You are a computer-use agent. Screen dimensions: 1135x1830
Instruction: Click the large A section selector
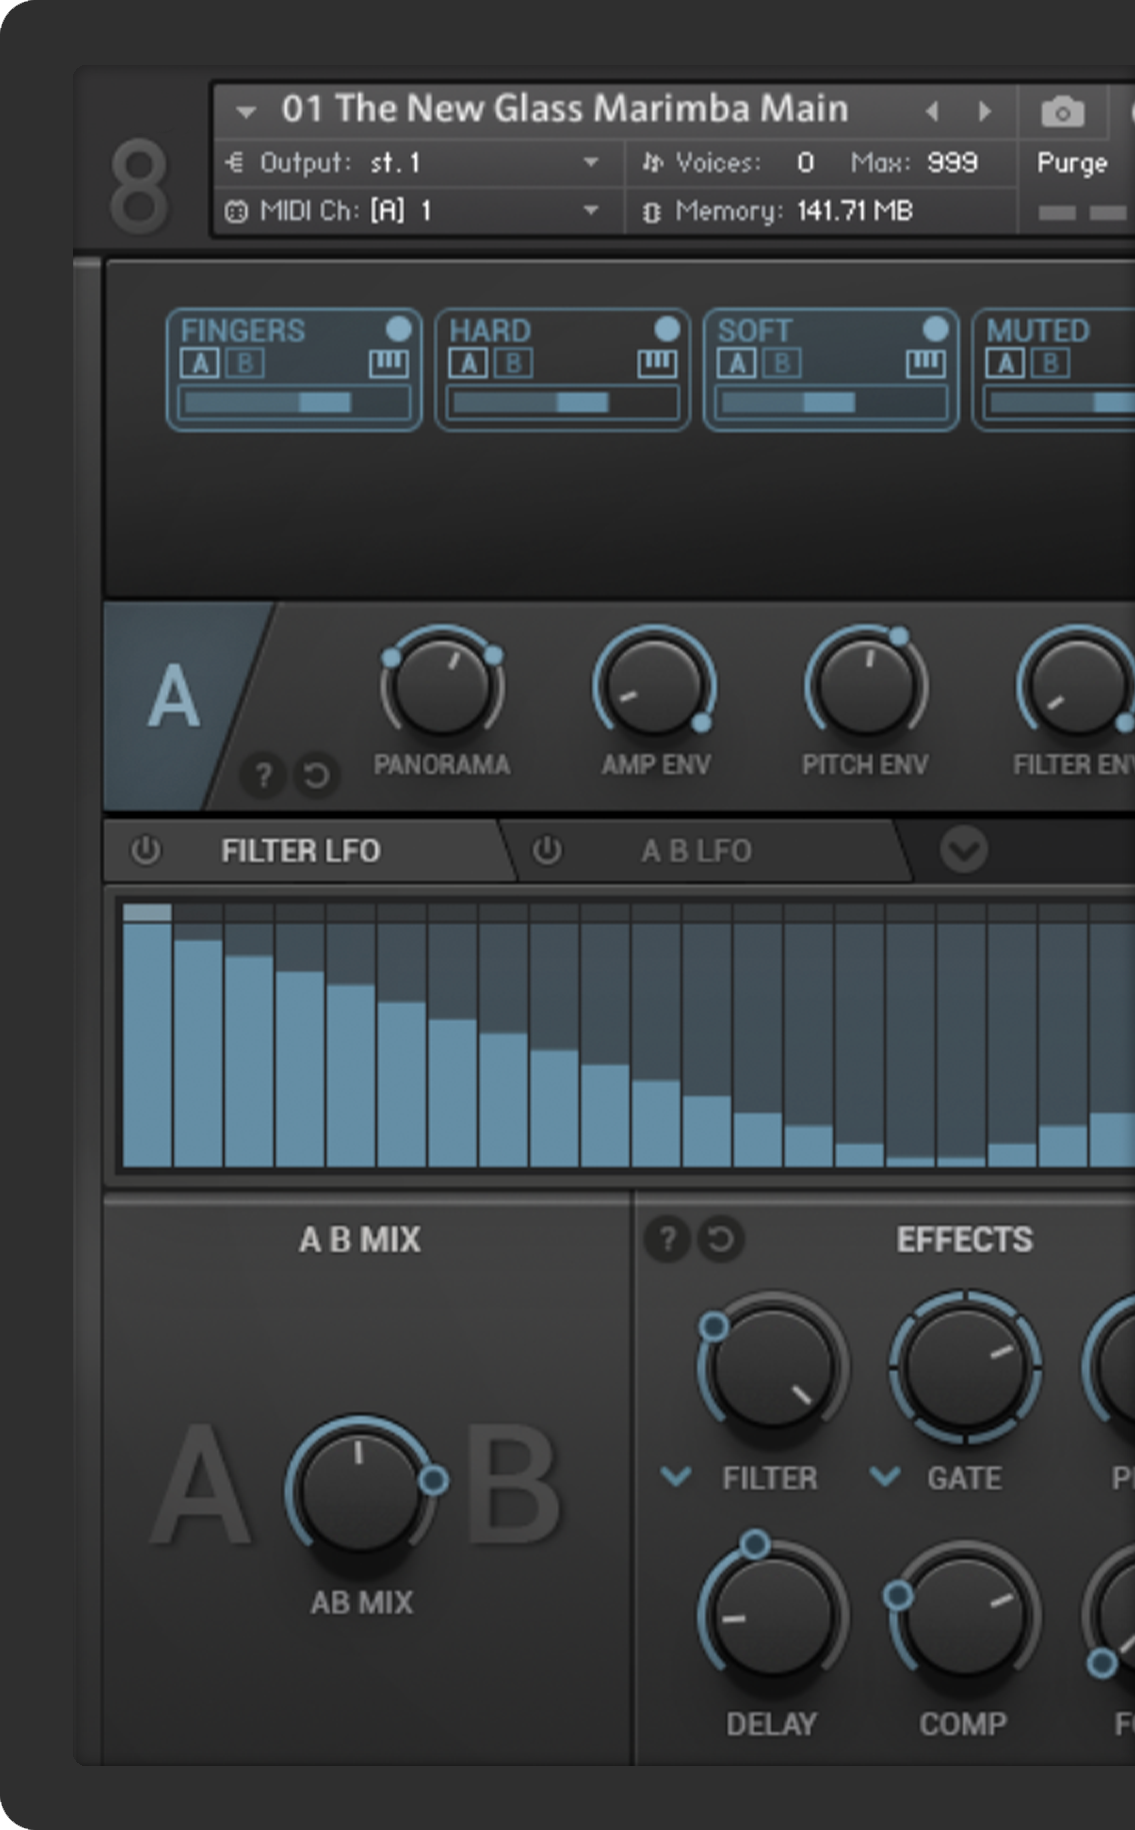(174, 698)
